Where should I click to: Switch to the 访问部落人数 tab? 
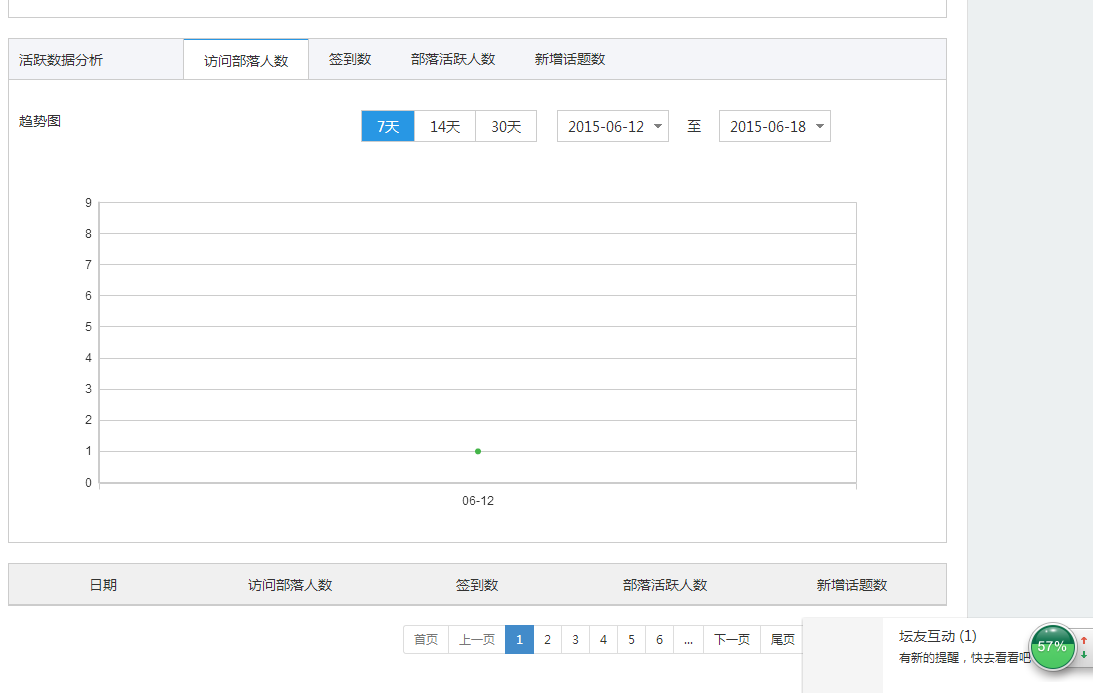pos(246,60)
